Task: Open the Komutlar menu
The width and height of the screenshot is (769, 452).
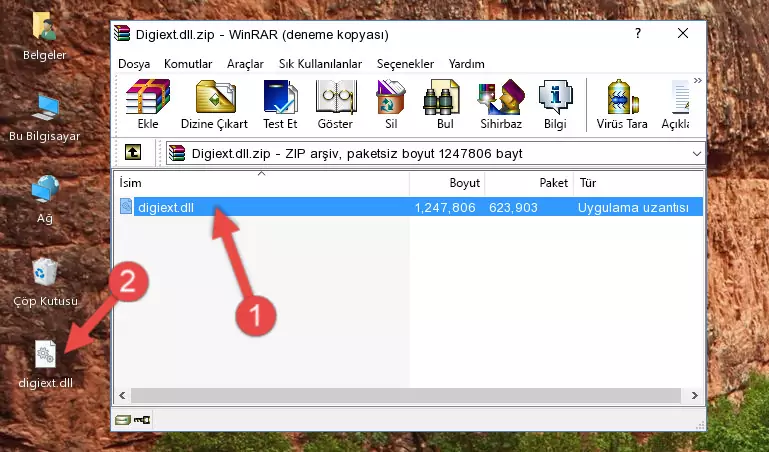Action: click(188, 64)
